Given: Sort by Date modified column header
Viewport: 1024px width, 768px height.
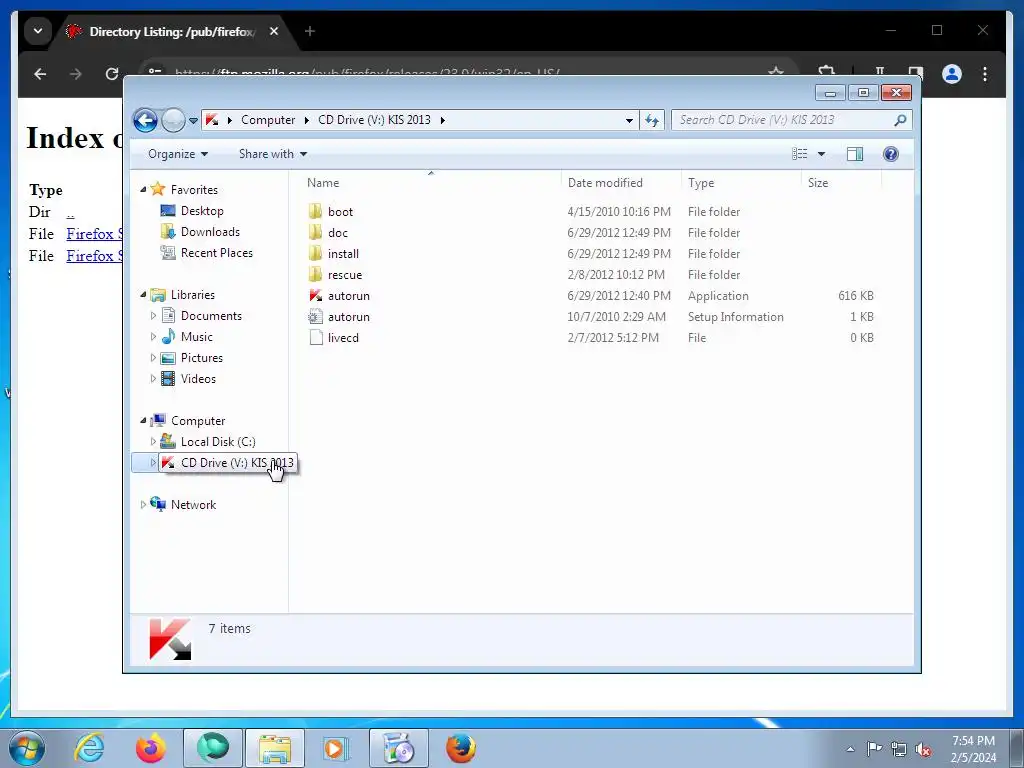Looking at the screenshot, I should tap(621, 183).
